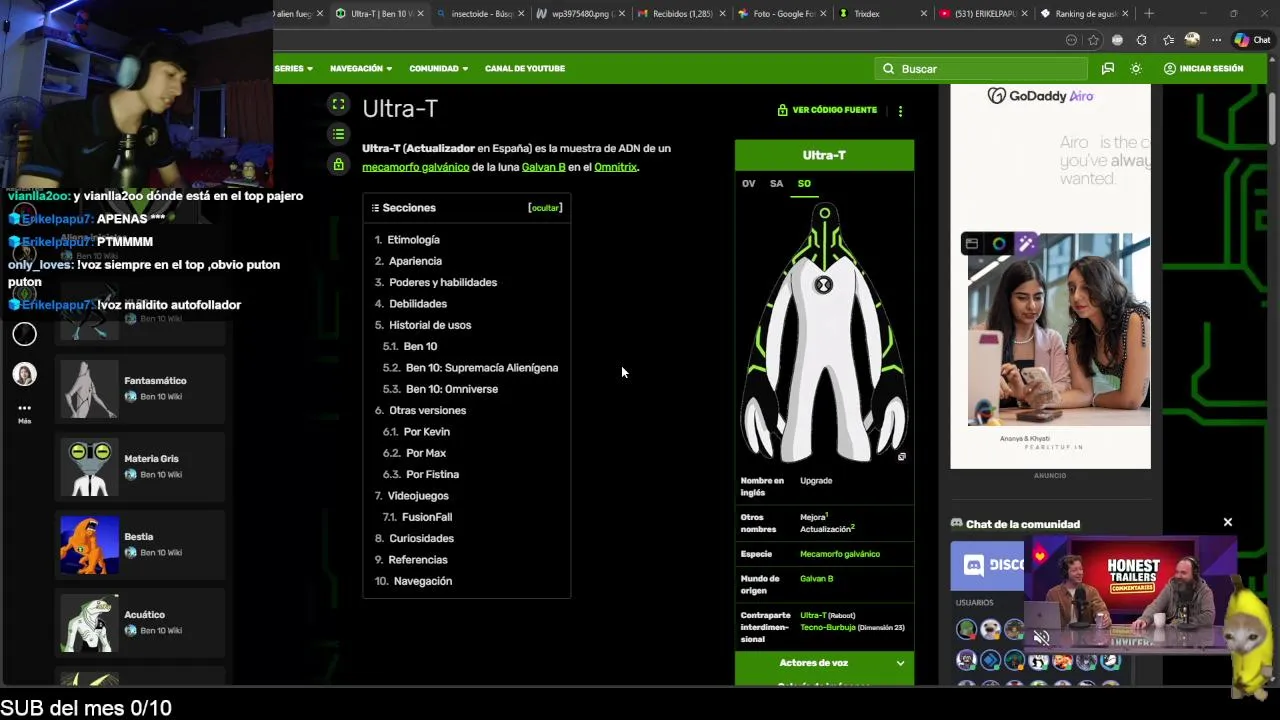Click Galvan B in Mundo de origen row

817,579
